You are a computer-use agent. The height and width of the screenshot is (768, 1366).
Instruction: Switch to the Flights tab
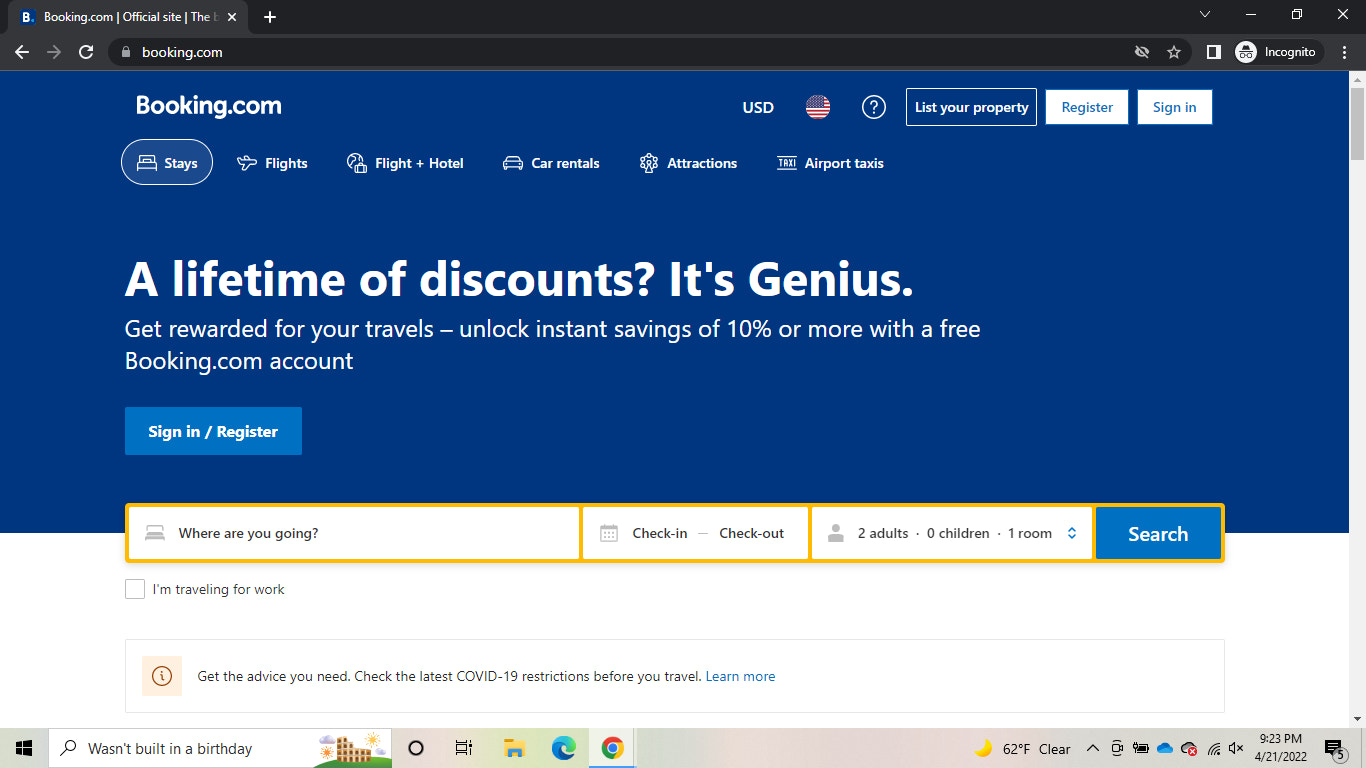pos(272,163)
